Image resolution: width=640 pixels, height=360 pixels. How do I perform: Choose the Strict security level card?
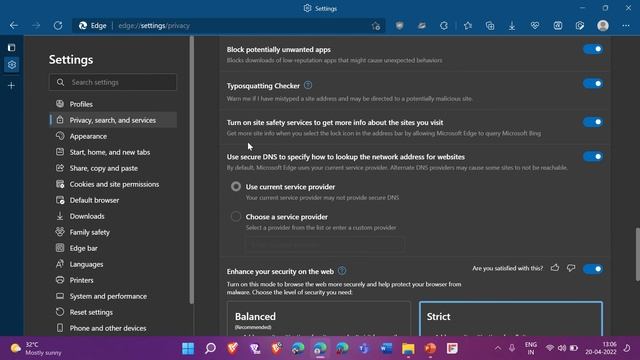pyautogui.click(x=511, y=319)
